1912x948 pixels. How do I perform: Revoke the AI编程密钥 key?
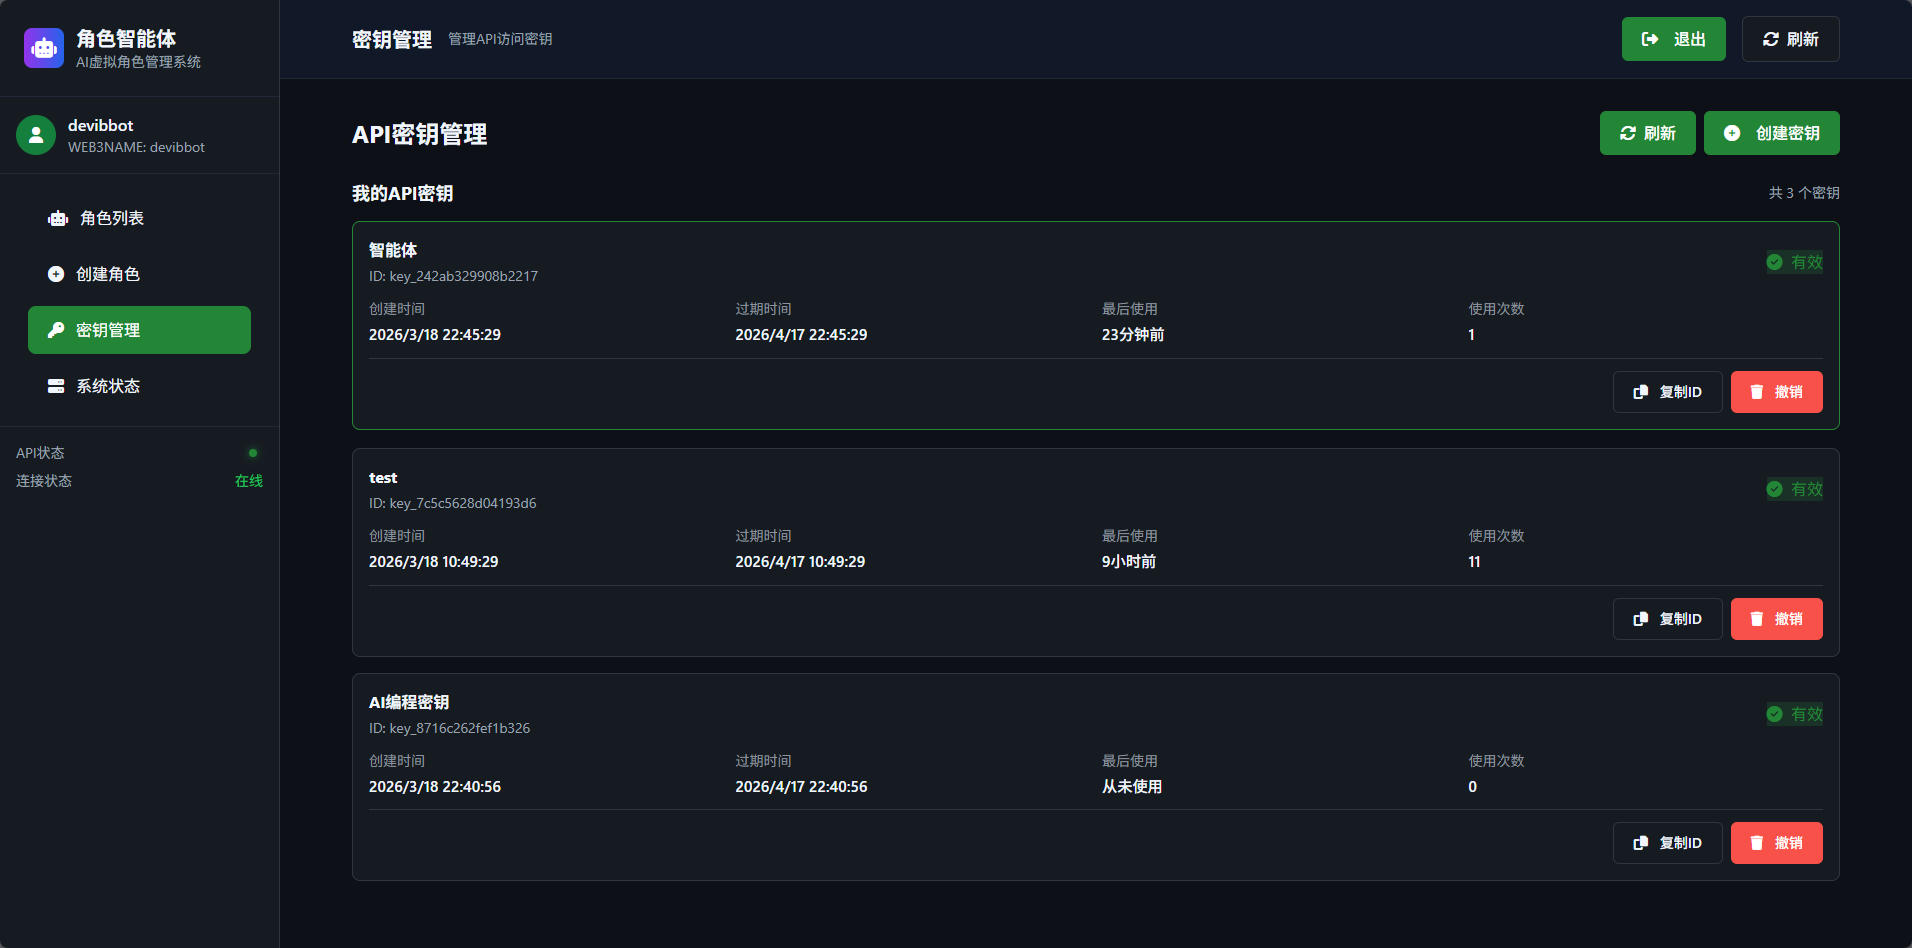point(1776,843)
